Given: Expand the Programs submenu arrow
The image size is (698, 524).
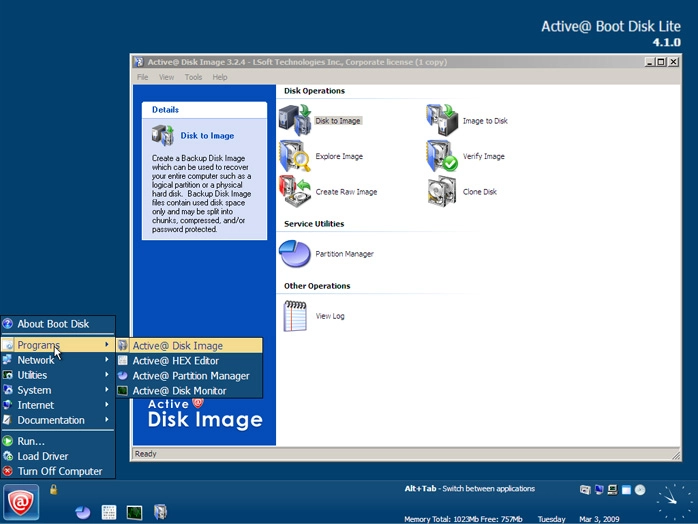Looking at the screenshot, I should click(x=107, y=345).
